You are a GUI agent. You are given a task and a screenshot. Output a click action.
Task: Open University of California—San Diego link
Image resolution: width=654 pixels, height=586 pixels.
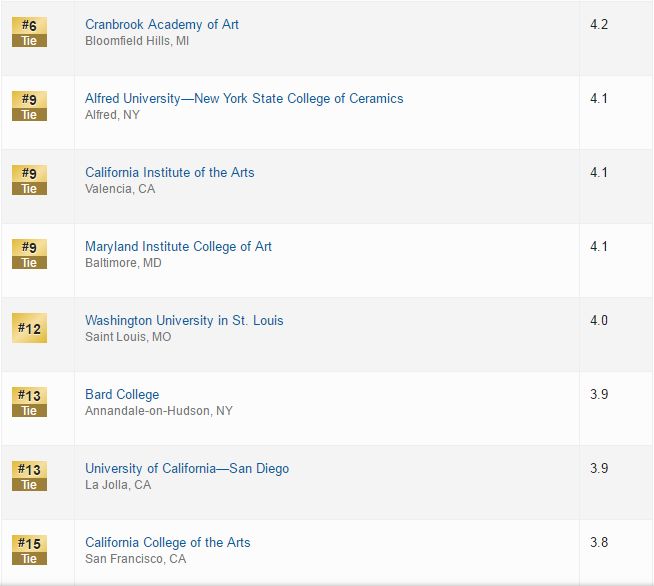[x=187, y=468]
